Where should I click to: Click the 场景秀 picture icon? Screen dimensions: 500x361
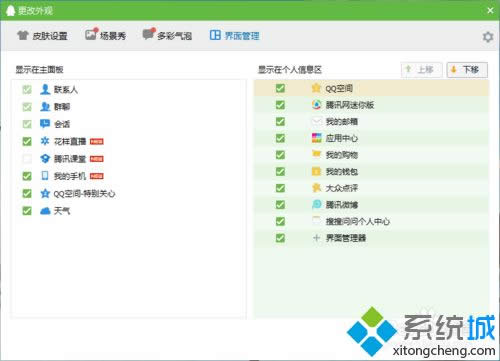(x=91, y=34)
